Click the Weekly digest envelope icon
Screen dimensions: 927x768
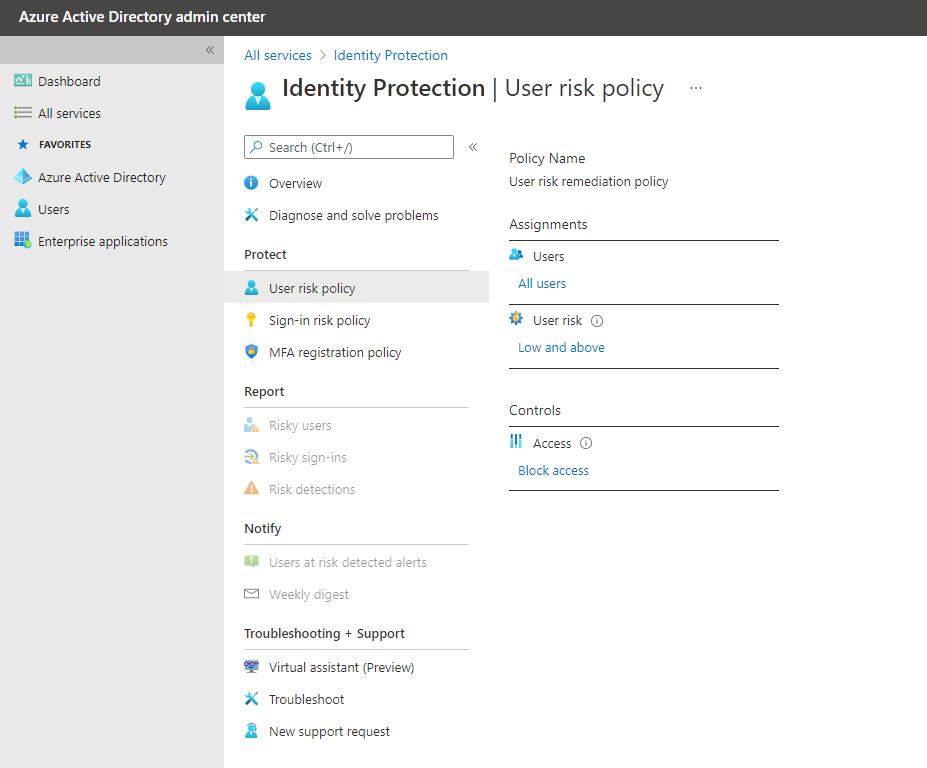[x=251, y=594]
